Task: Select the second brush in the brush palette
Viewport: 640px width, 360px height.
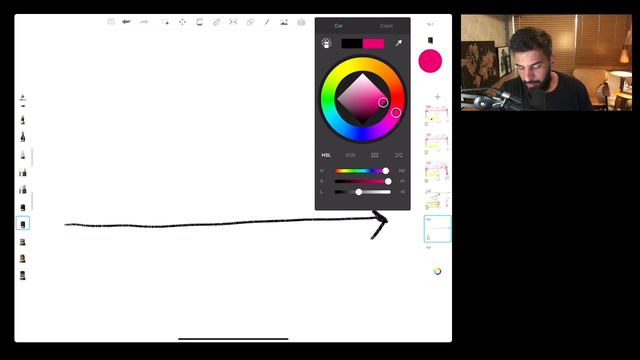Action: click(x=23, y=137)
